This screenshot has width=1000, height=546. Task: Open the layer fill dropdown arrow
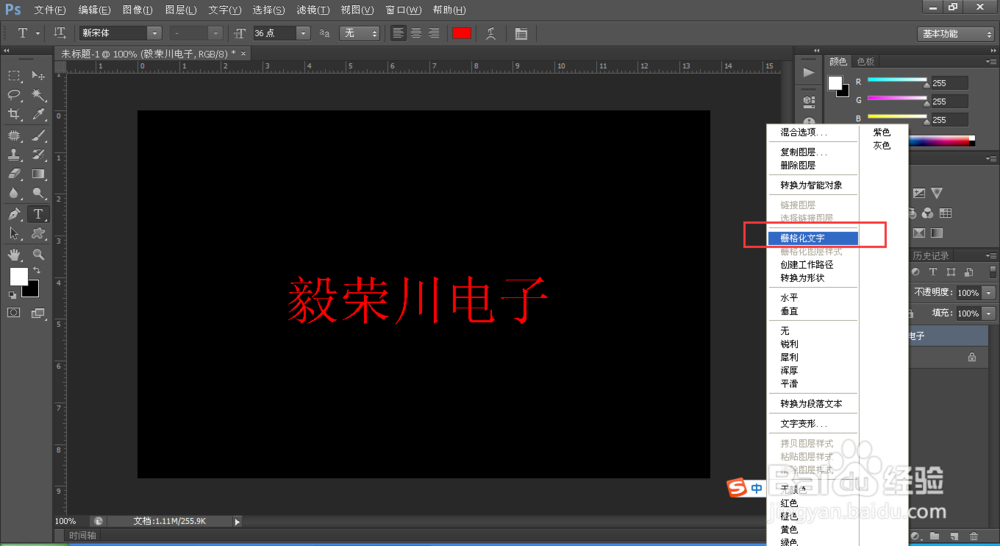click(x=989, y=313)
